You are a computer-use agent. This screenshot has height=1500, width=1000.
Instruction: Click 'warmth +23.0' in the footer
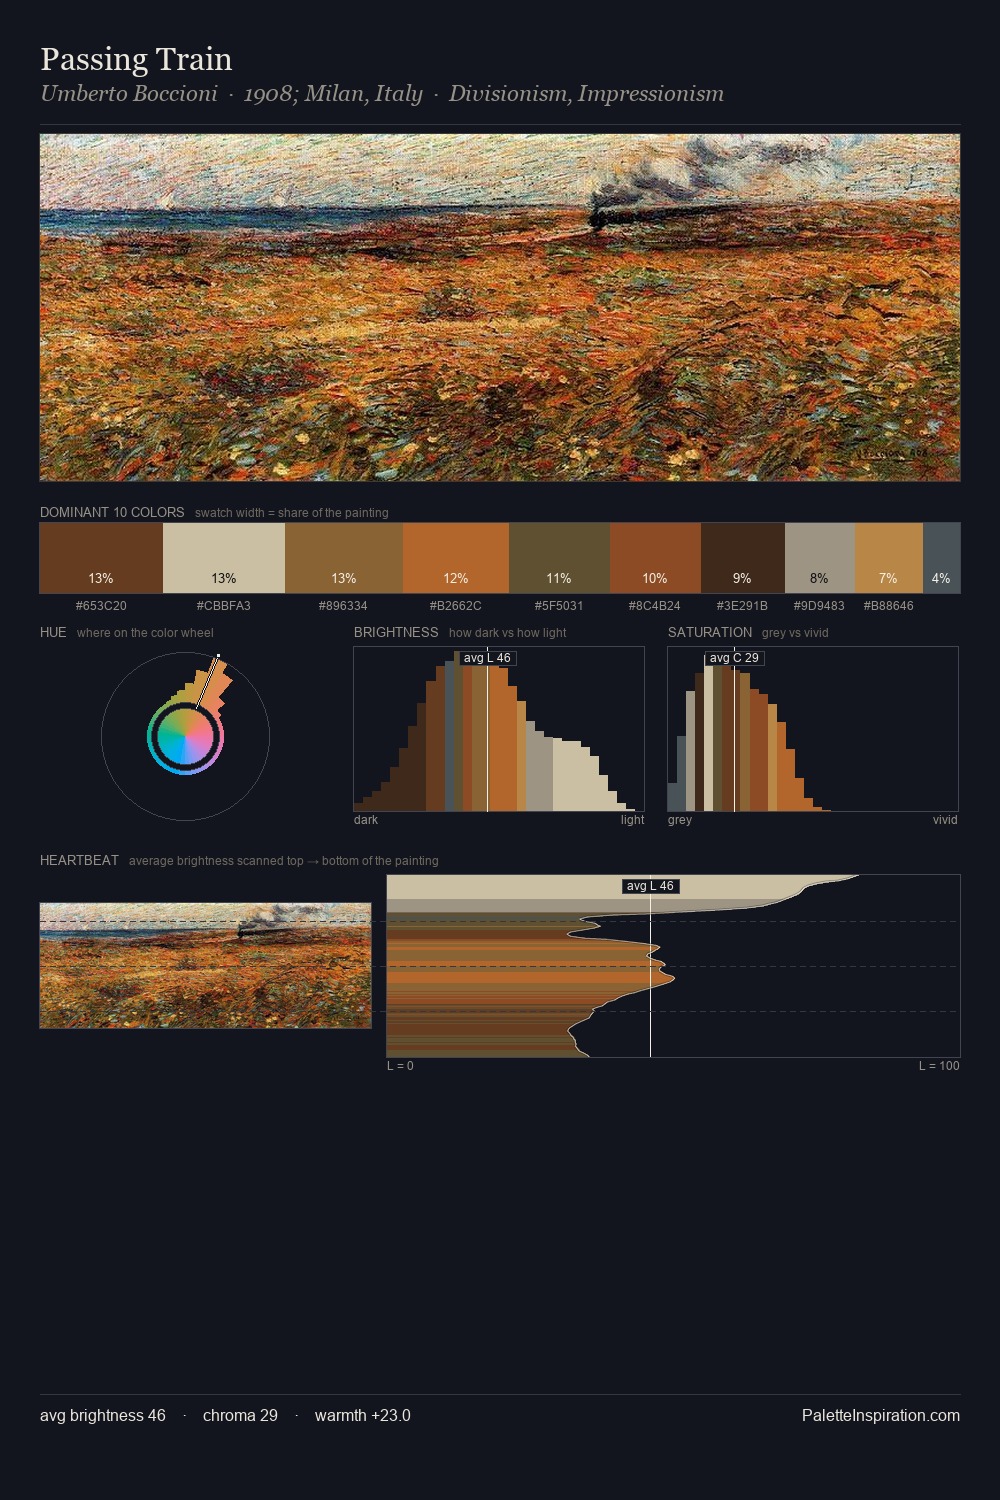click(x=363, y=1415)
